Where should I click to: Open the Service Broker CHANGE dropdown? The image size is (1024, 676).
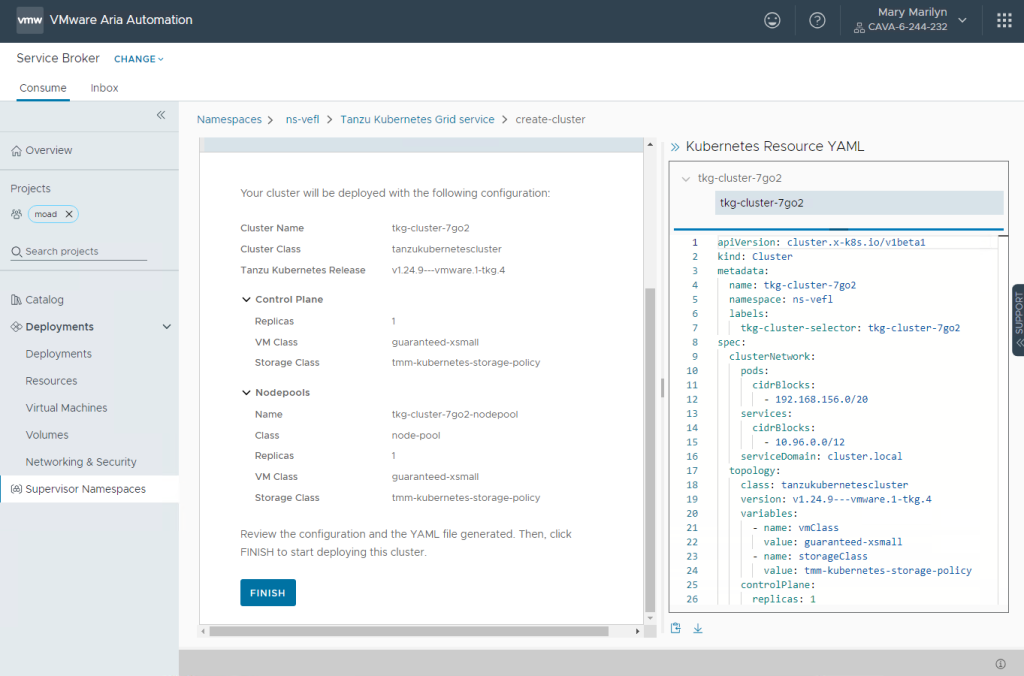(x=138, y=59)
